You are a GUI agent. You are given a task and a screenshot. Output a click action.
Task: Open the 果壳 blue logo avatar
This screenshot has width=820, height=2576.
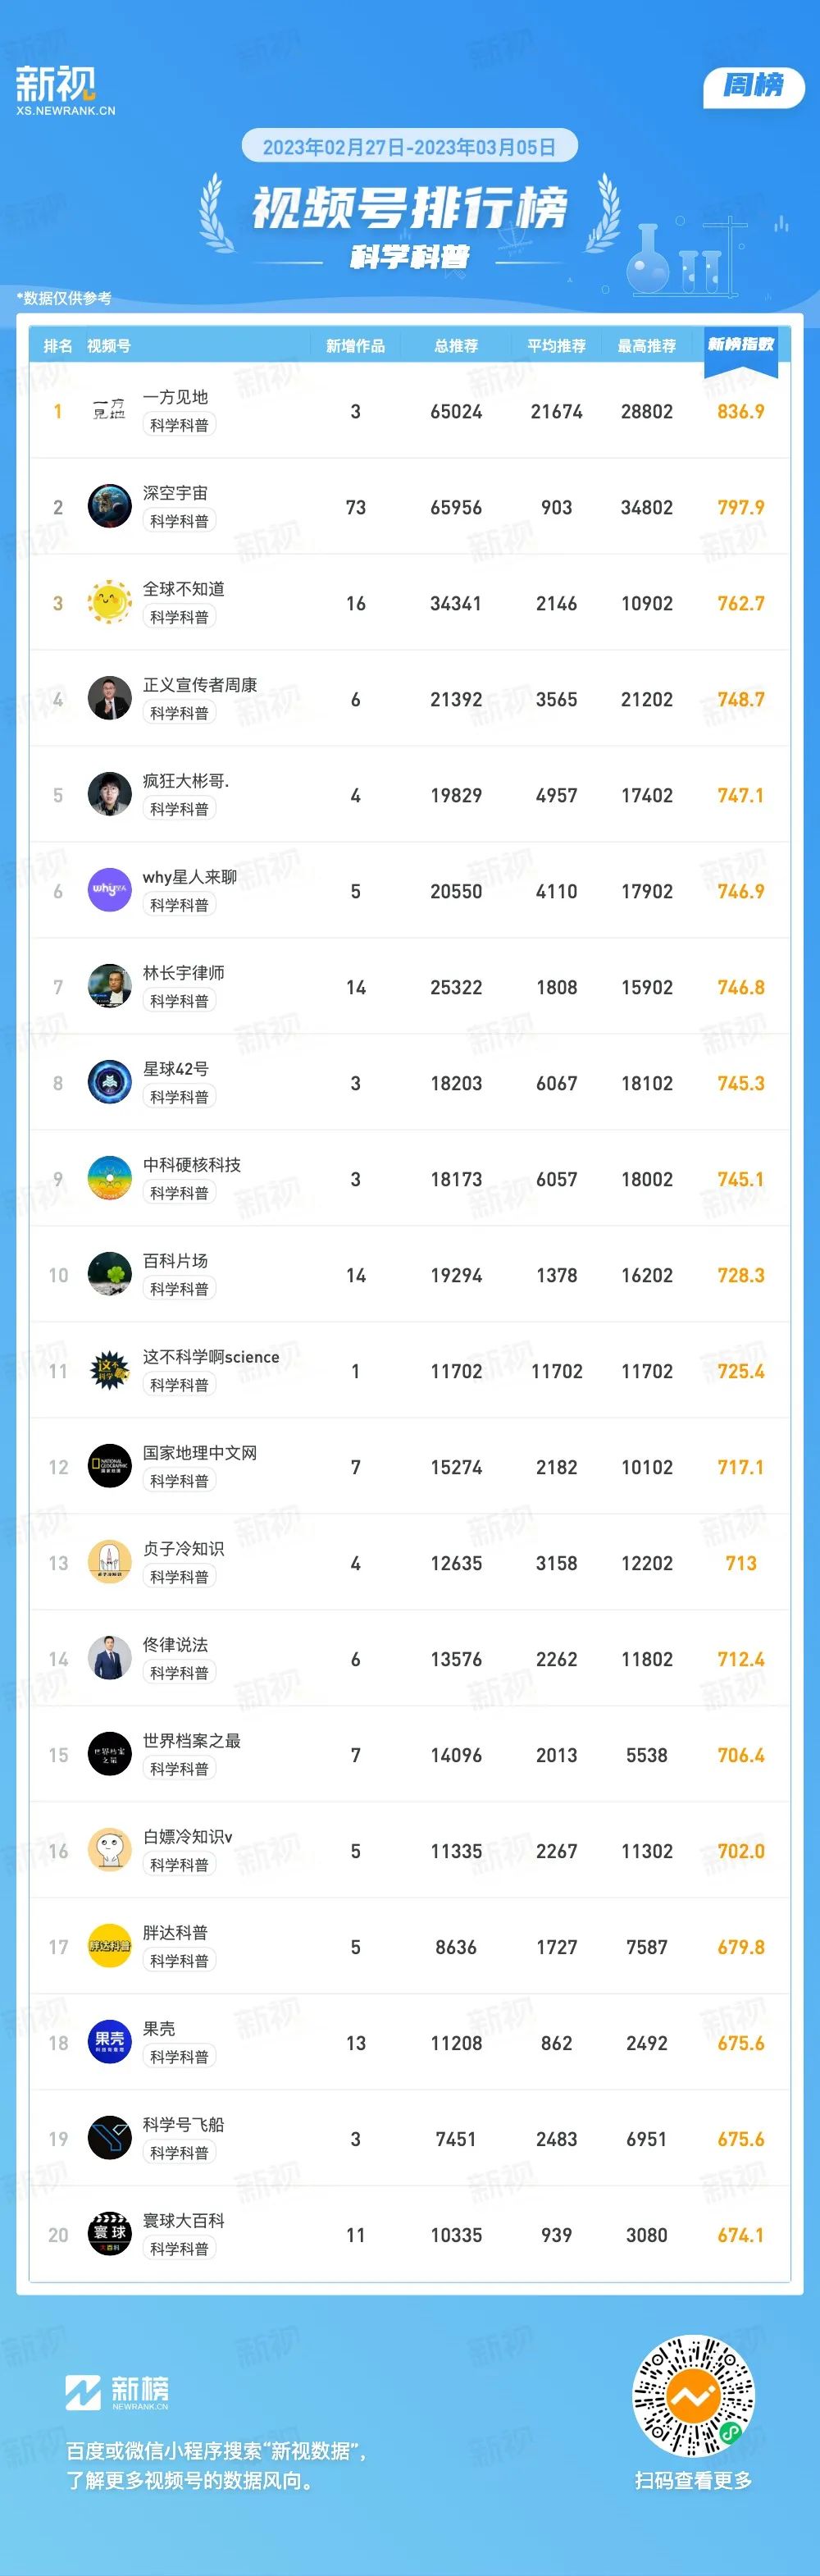click(109, 2043)
